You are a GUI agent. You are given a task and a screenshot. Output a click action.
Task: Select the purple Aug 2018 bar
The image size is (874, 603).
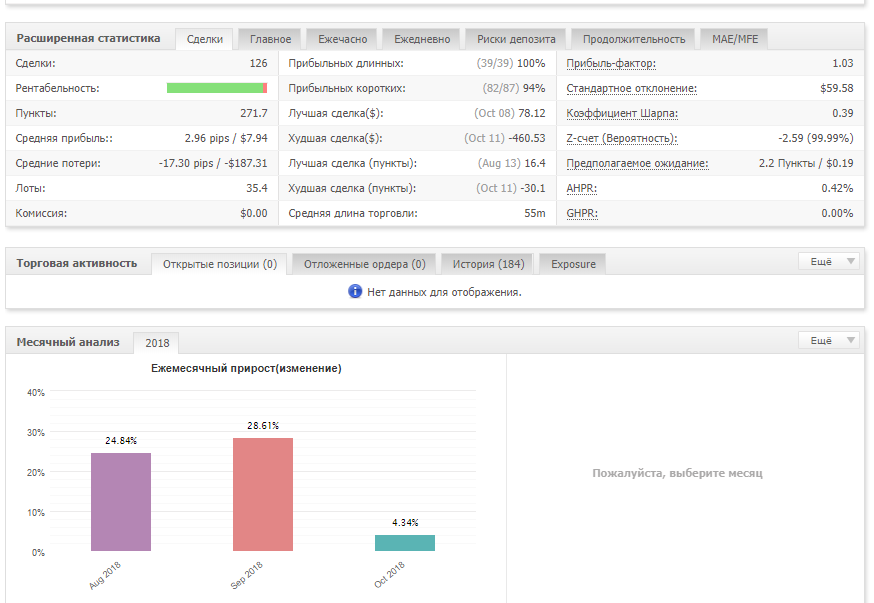[121, 502]
